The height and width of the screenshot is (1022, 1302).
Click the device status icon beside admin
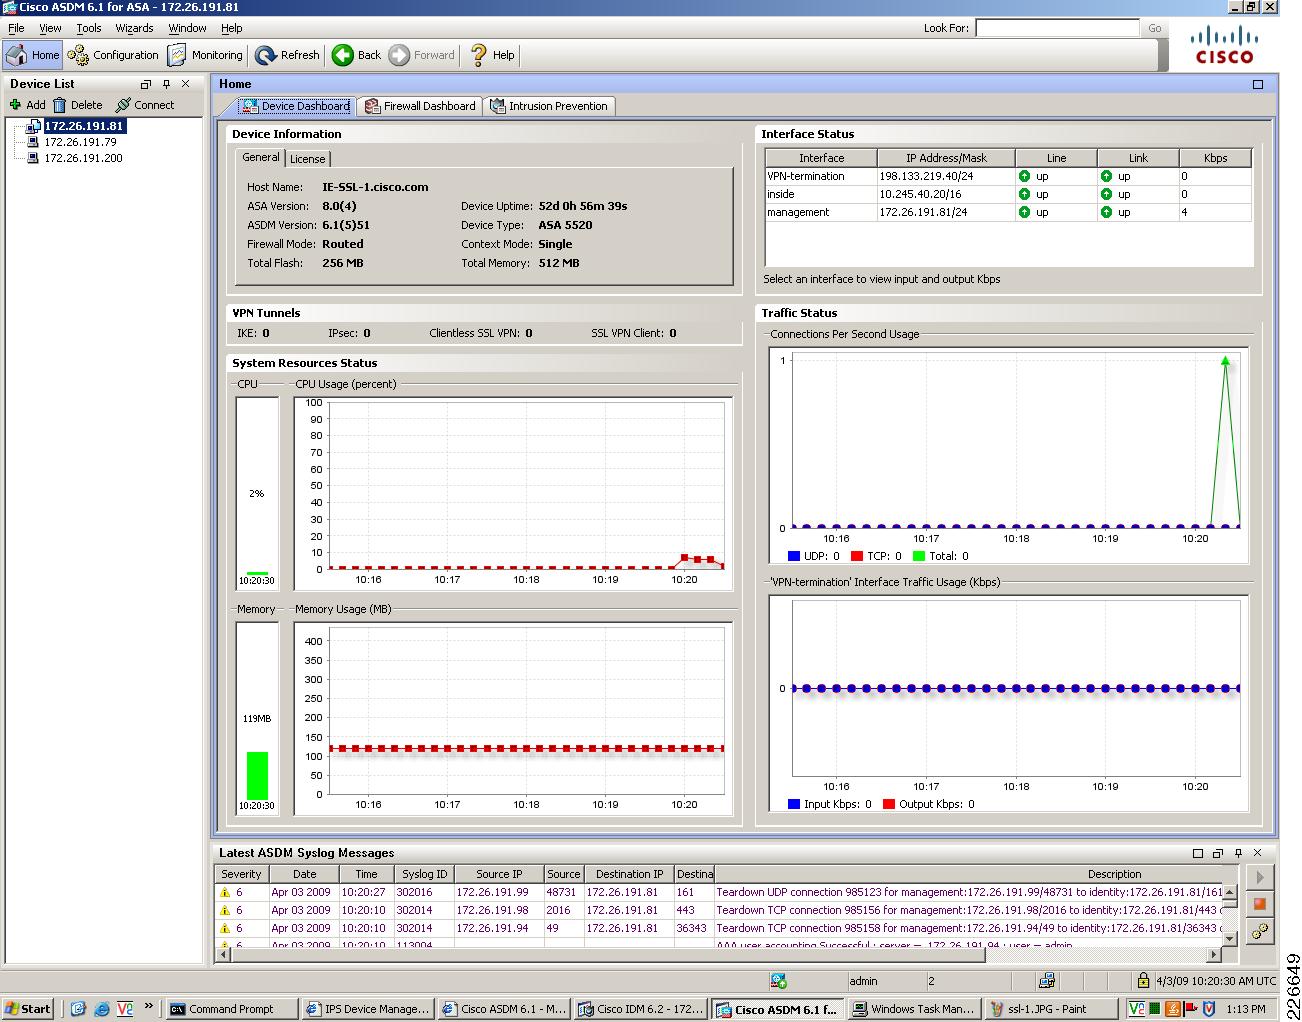click(x=778, y=981)
